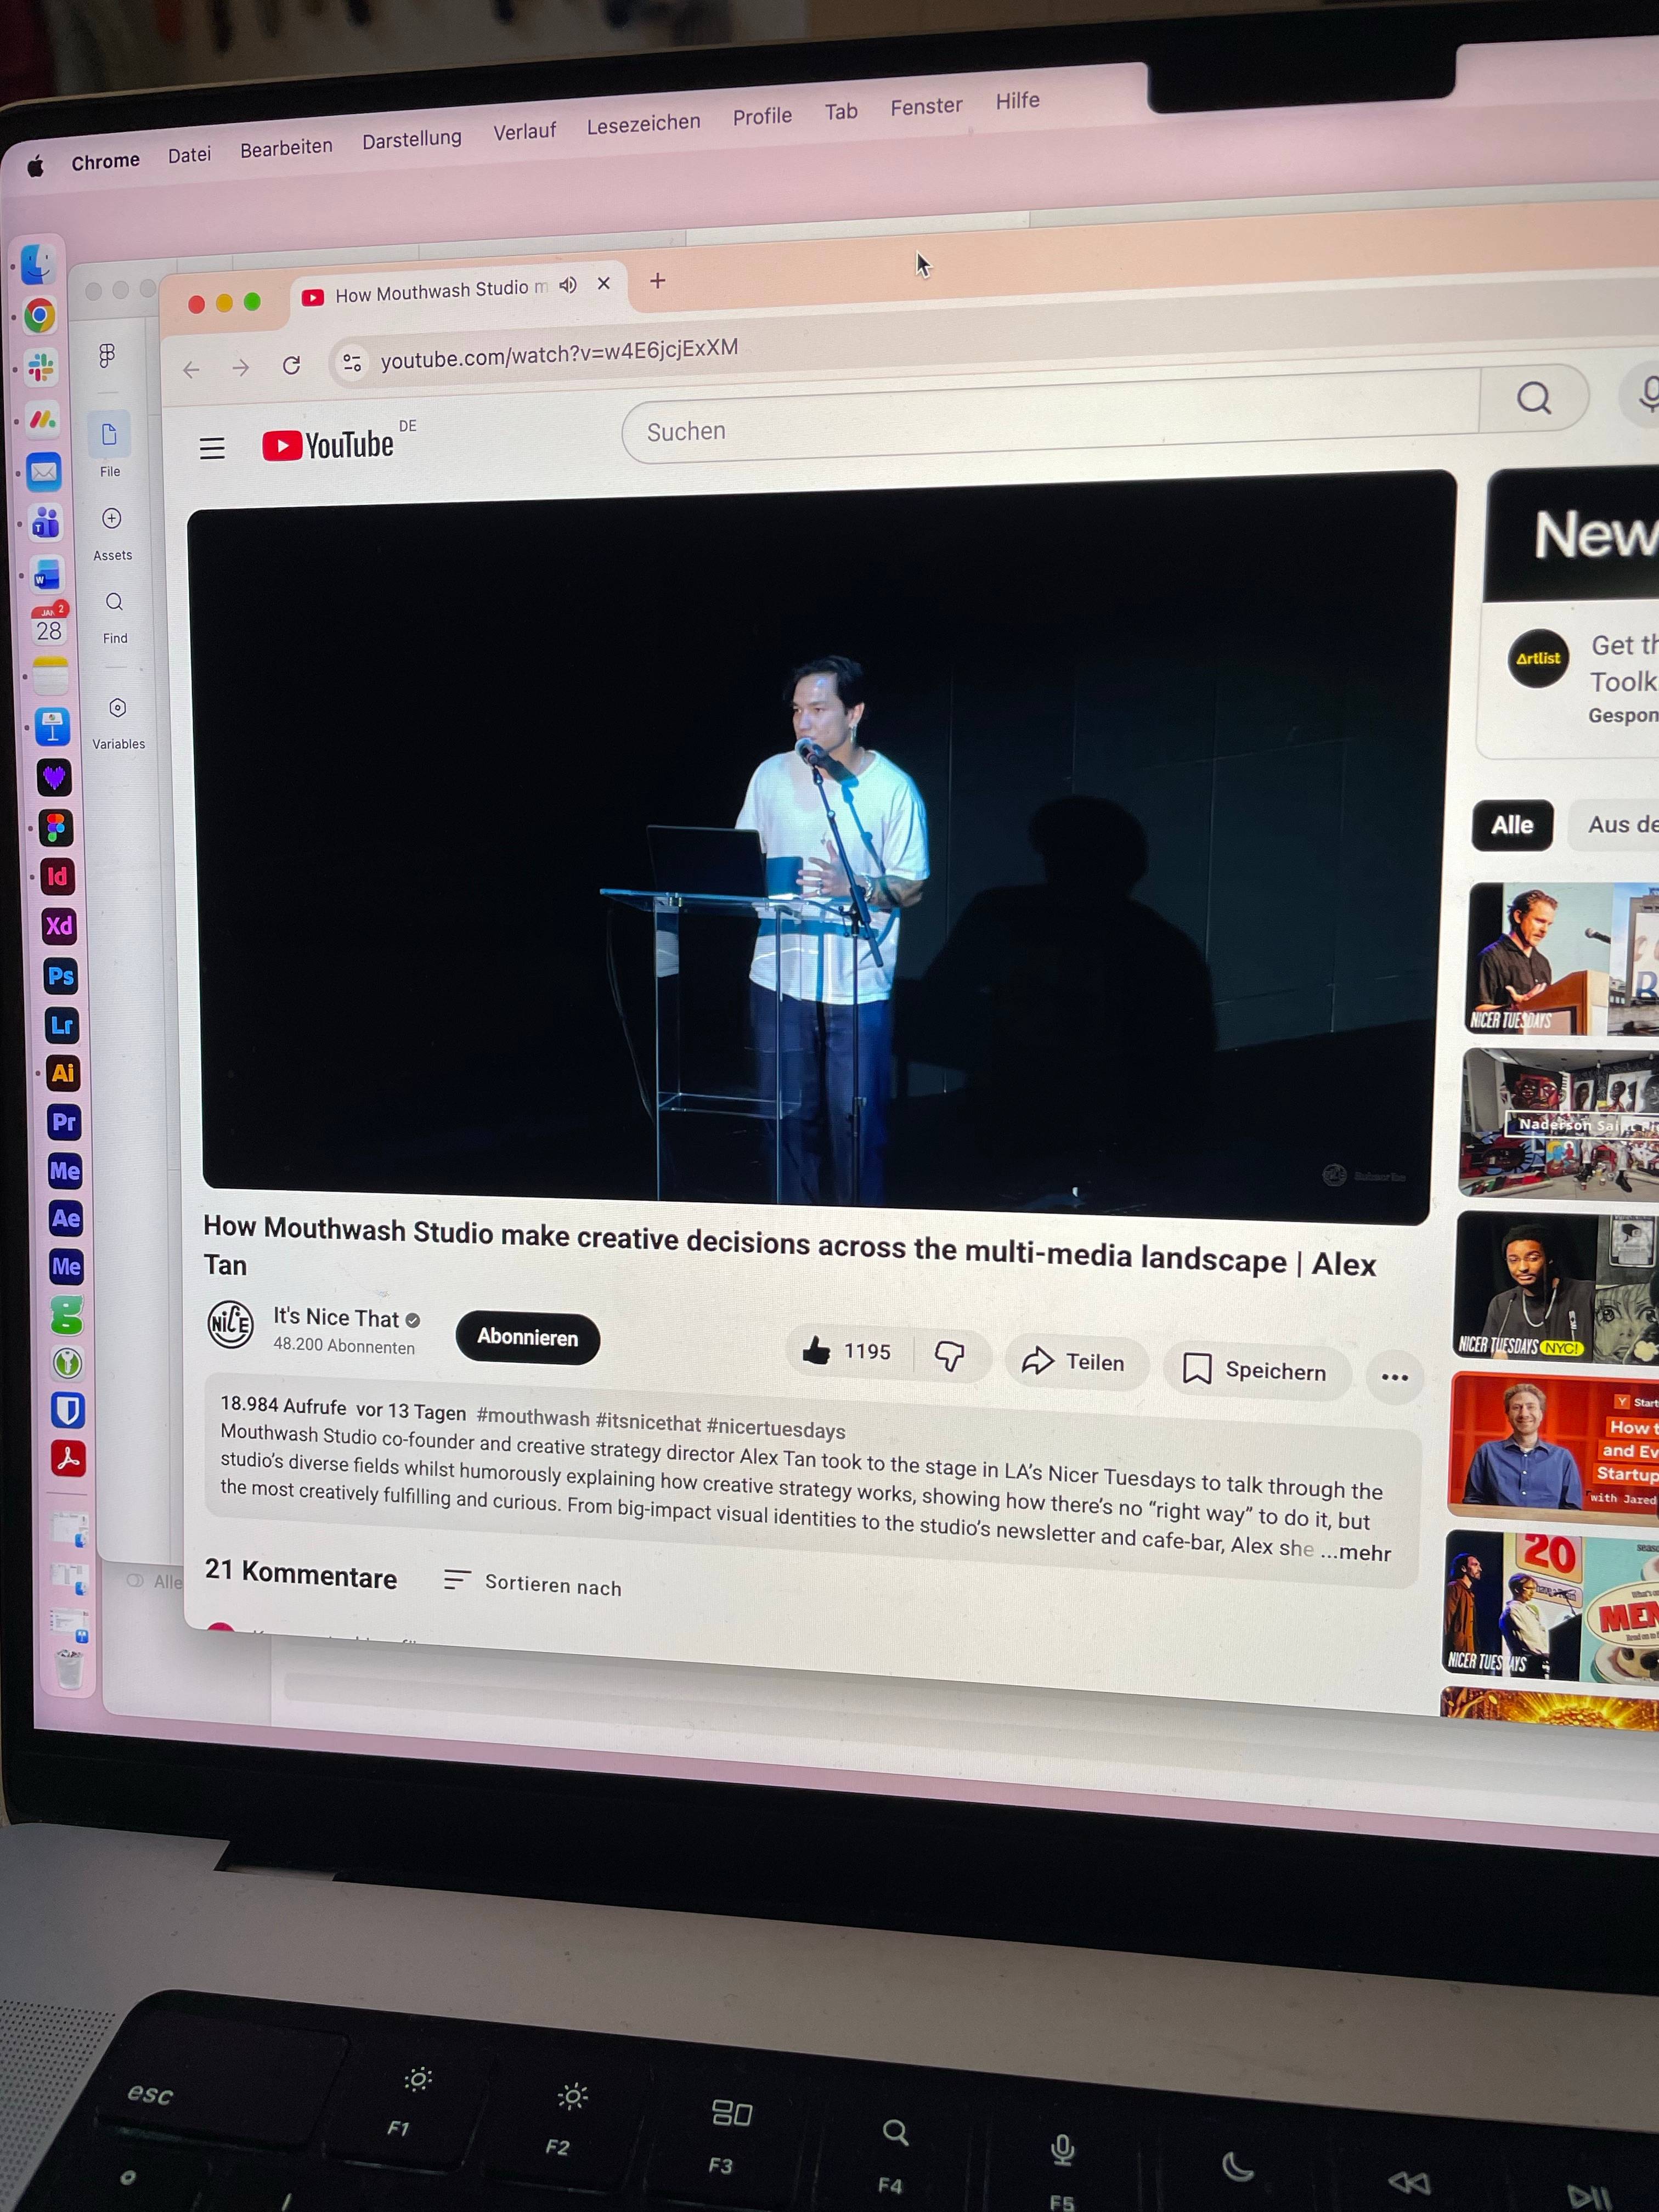Image resolution: width=1659 pixels, height=2212 pixels.
Task: Open the Profile menu
Action: point(762,116)
